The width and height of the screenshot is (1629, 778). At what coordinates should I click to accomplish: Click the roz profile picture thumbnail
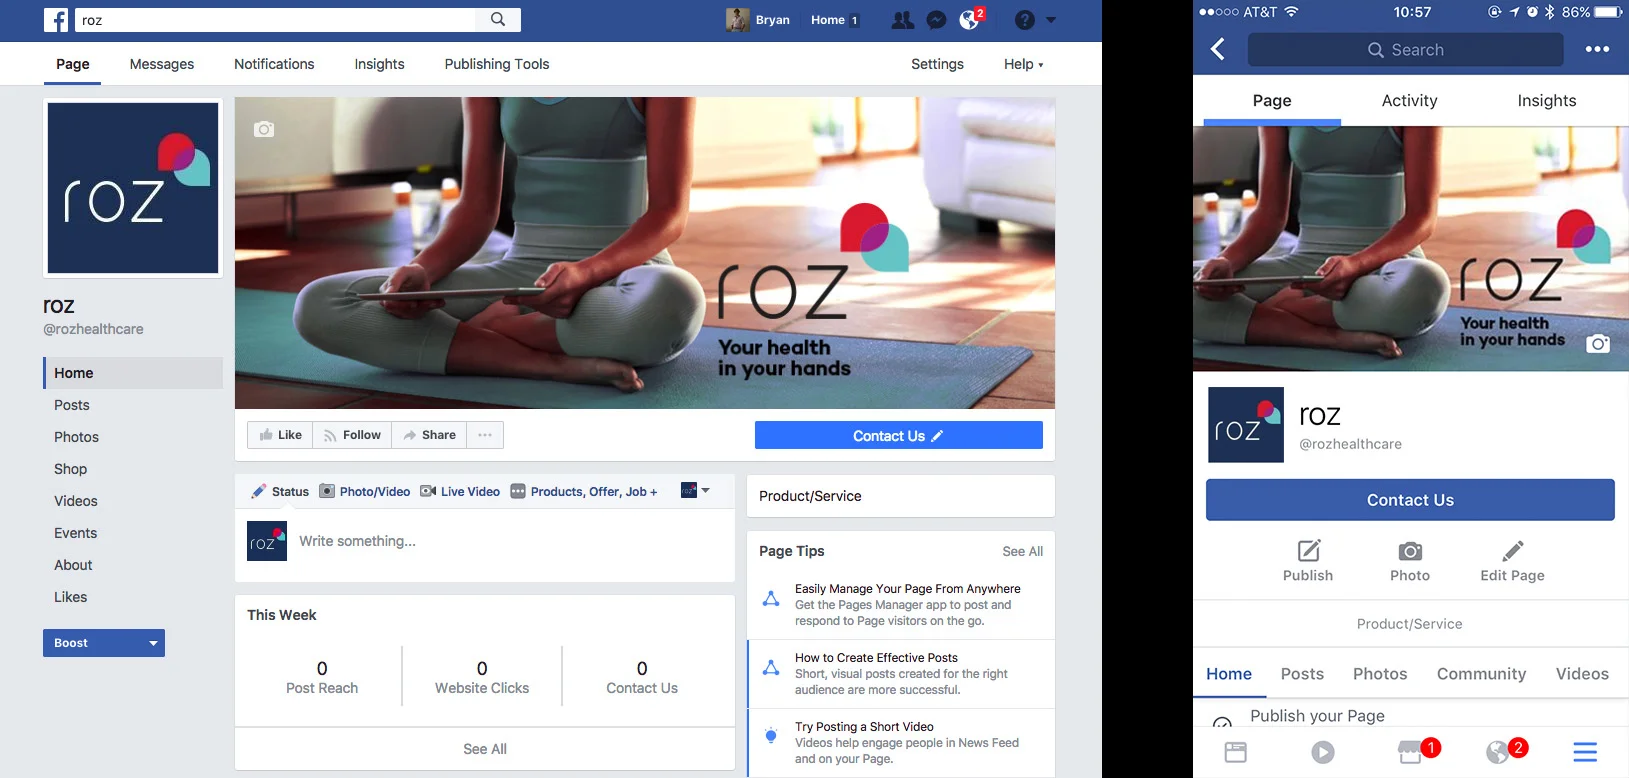133,188
